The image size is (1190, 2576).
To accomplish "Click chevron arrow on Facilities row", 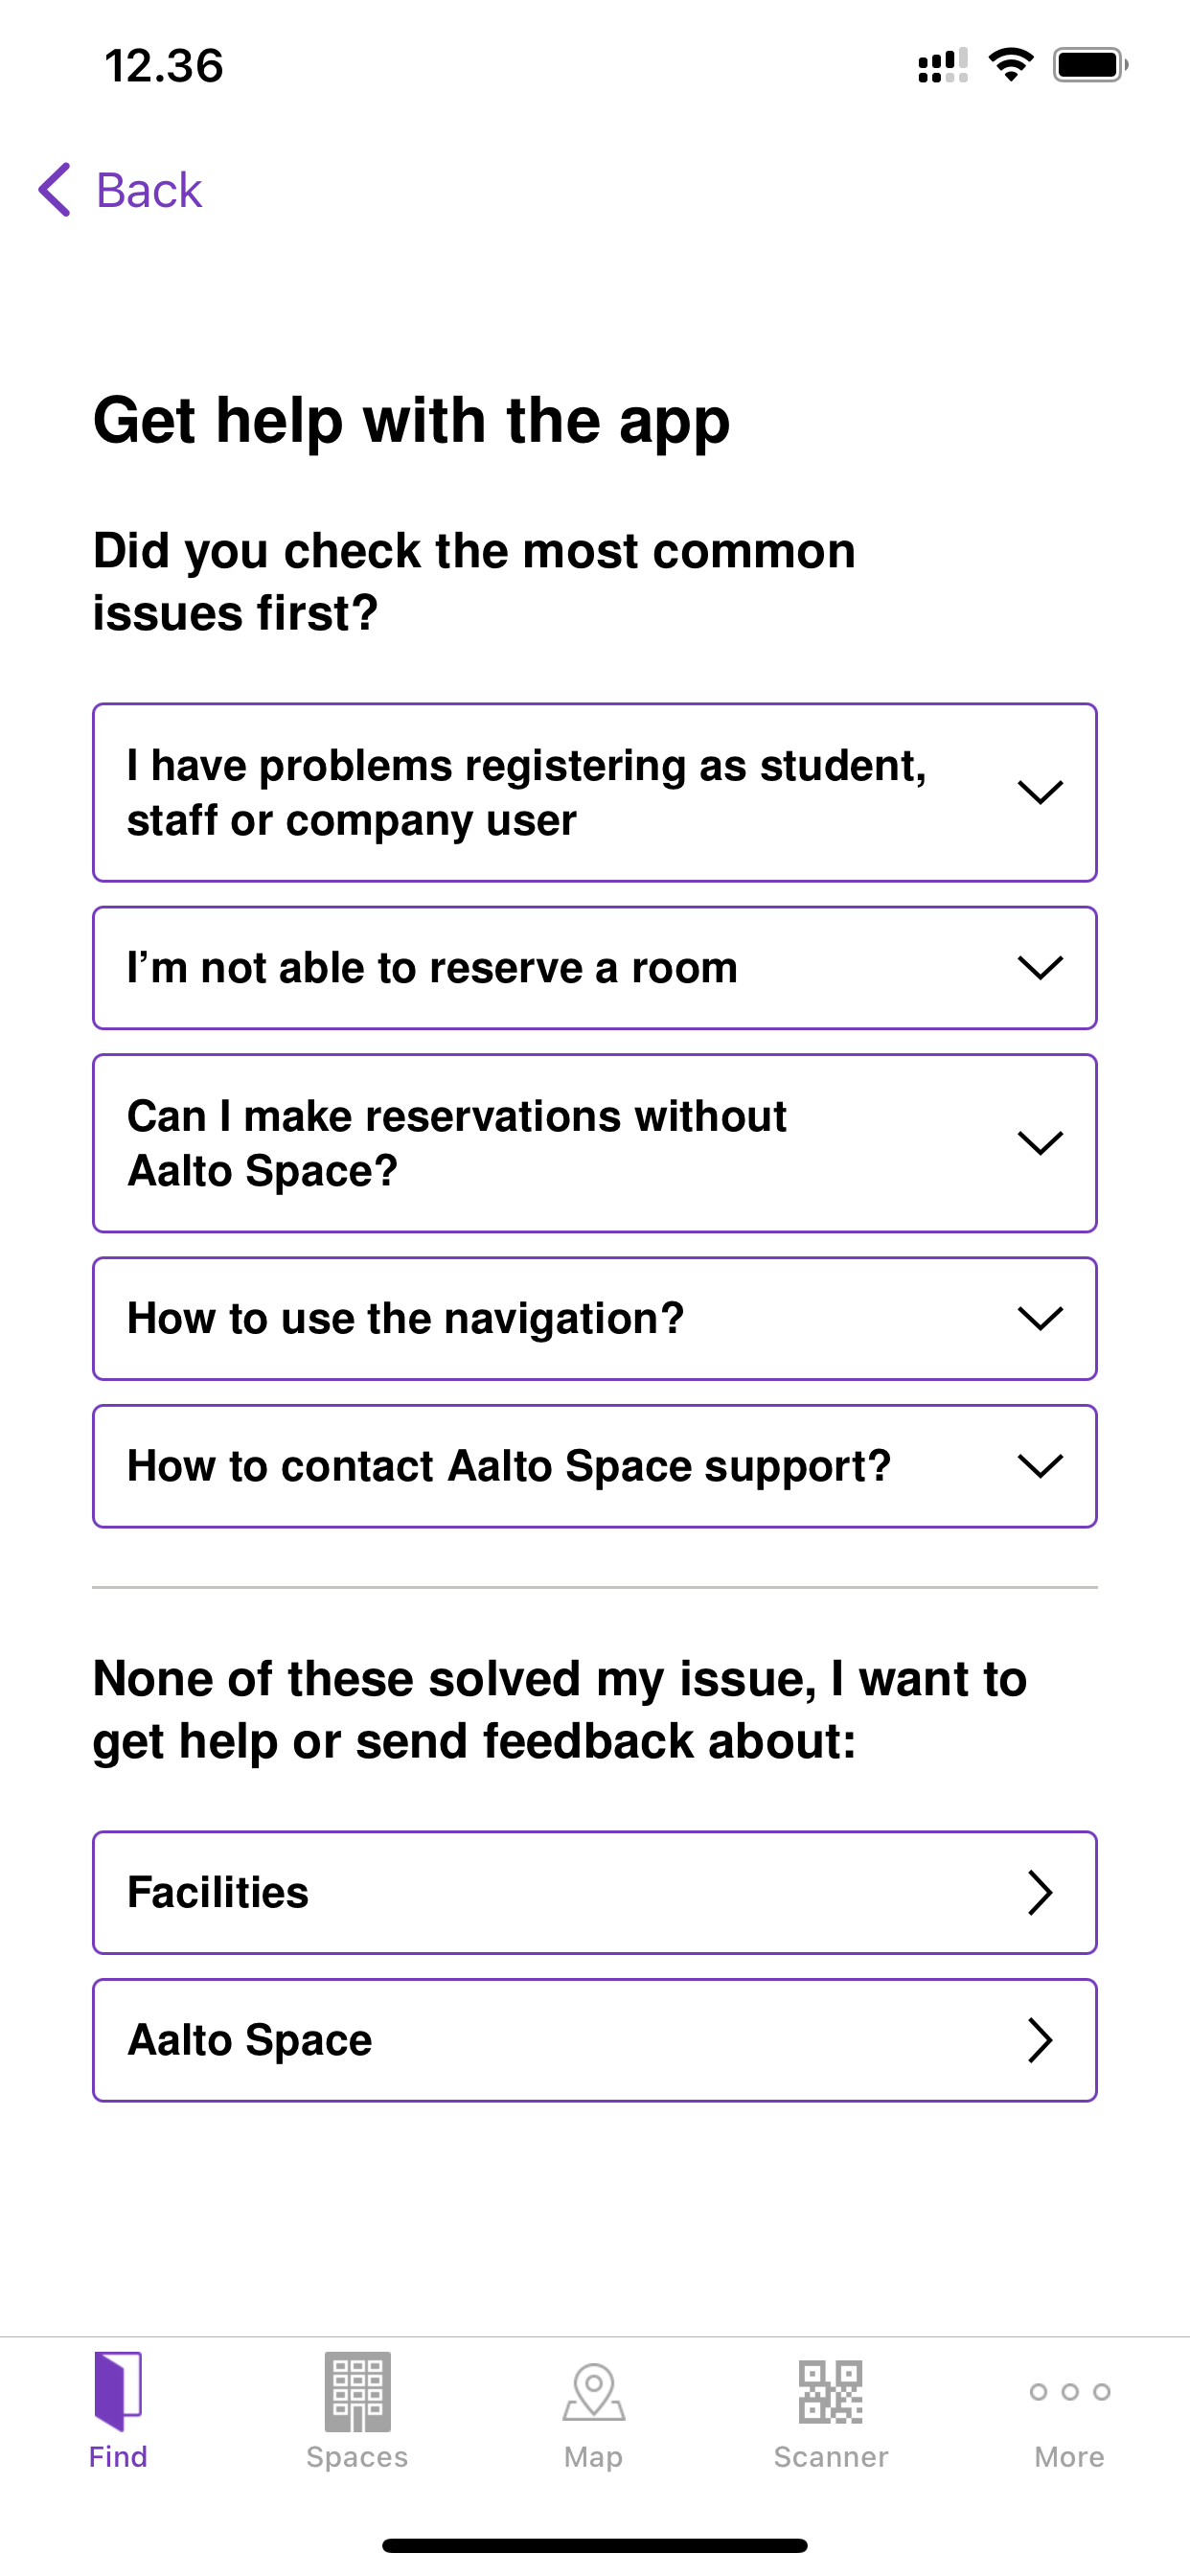I will coord(1040,1892).
